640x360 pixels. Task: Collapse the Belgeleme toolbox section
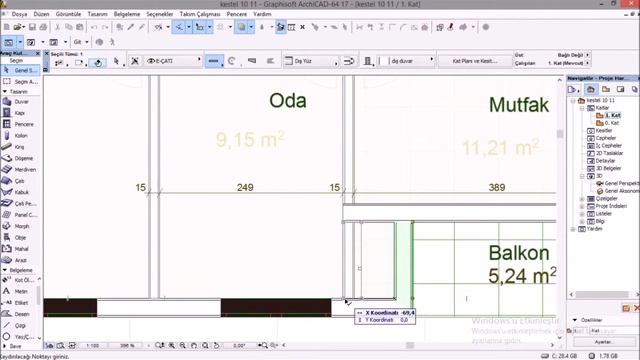[5, 270]
